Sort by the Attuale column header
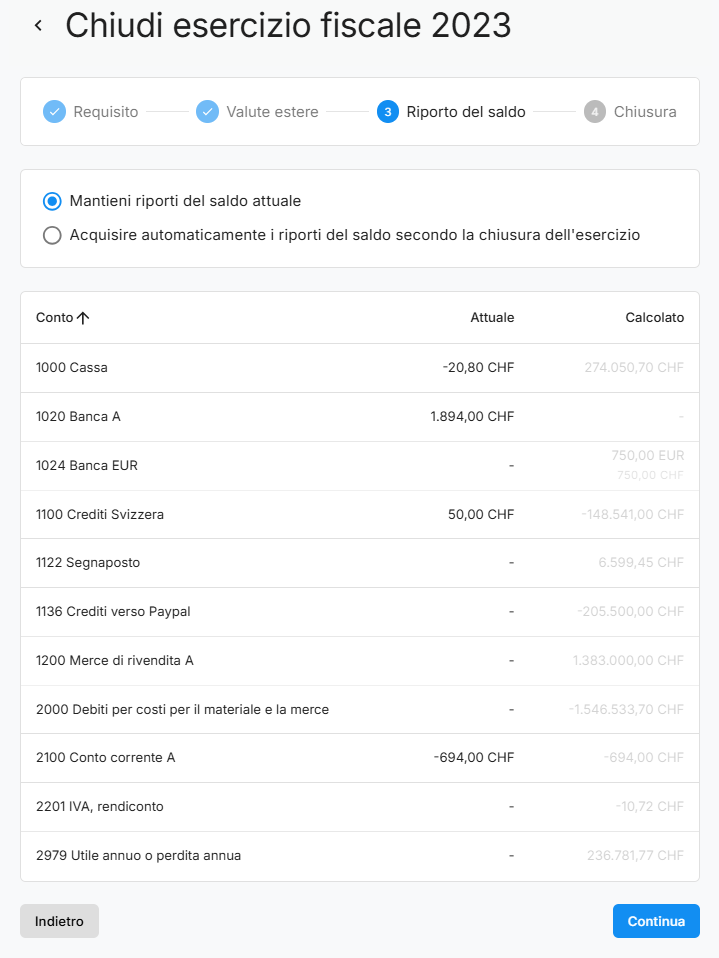This screenshot has height=958, width=719. coord(492,318)
